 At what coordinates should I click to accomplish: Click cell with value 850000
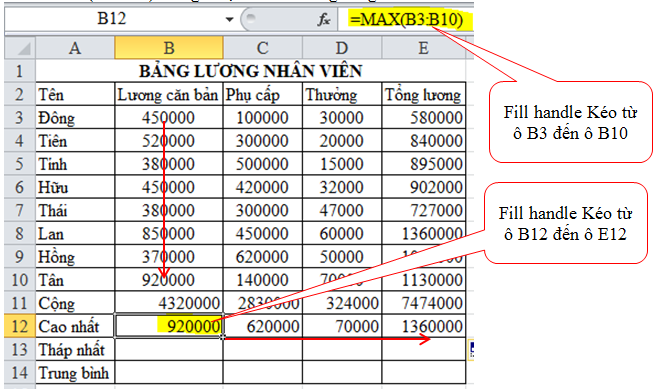pyautogui.click(x=169, y=234)
